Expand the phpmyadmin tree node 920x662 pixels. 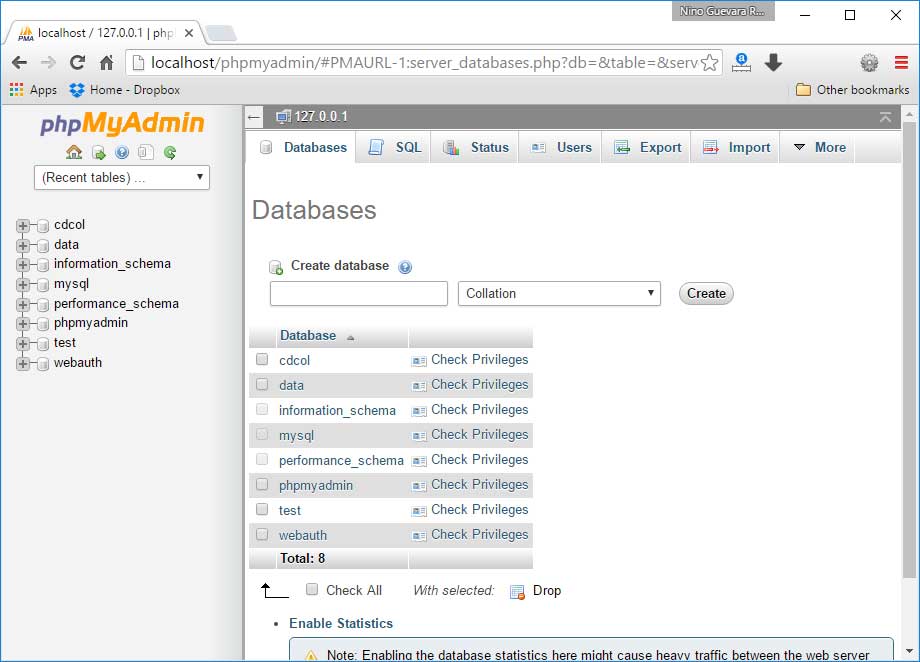(23, 323)
